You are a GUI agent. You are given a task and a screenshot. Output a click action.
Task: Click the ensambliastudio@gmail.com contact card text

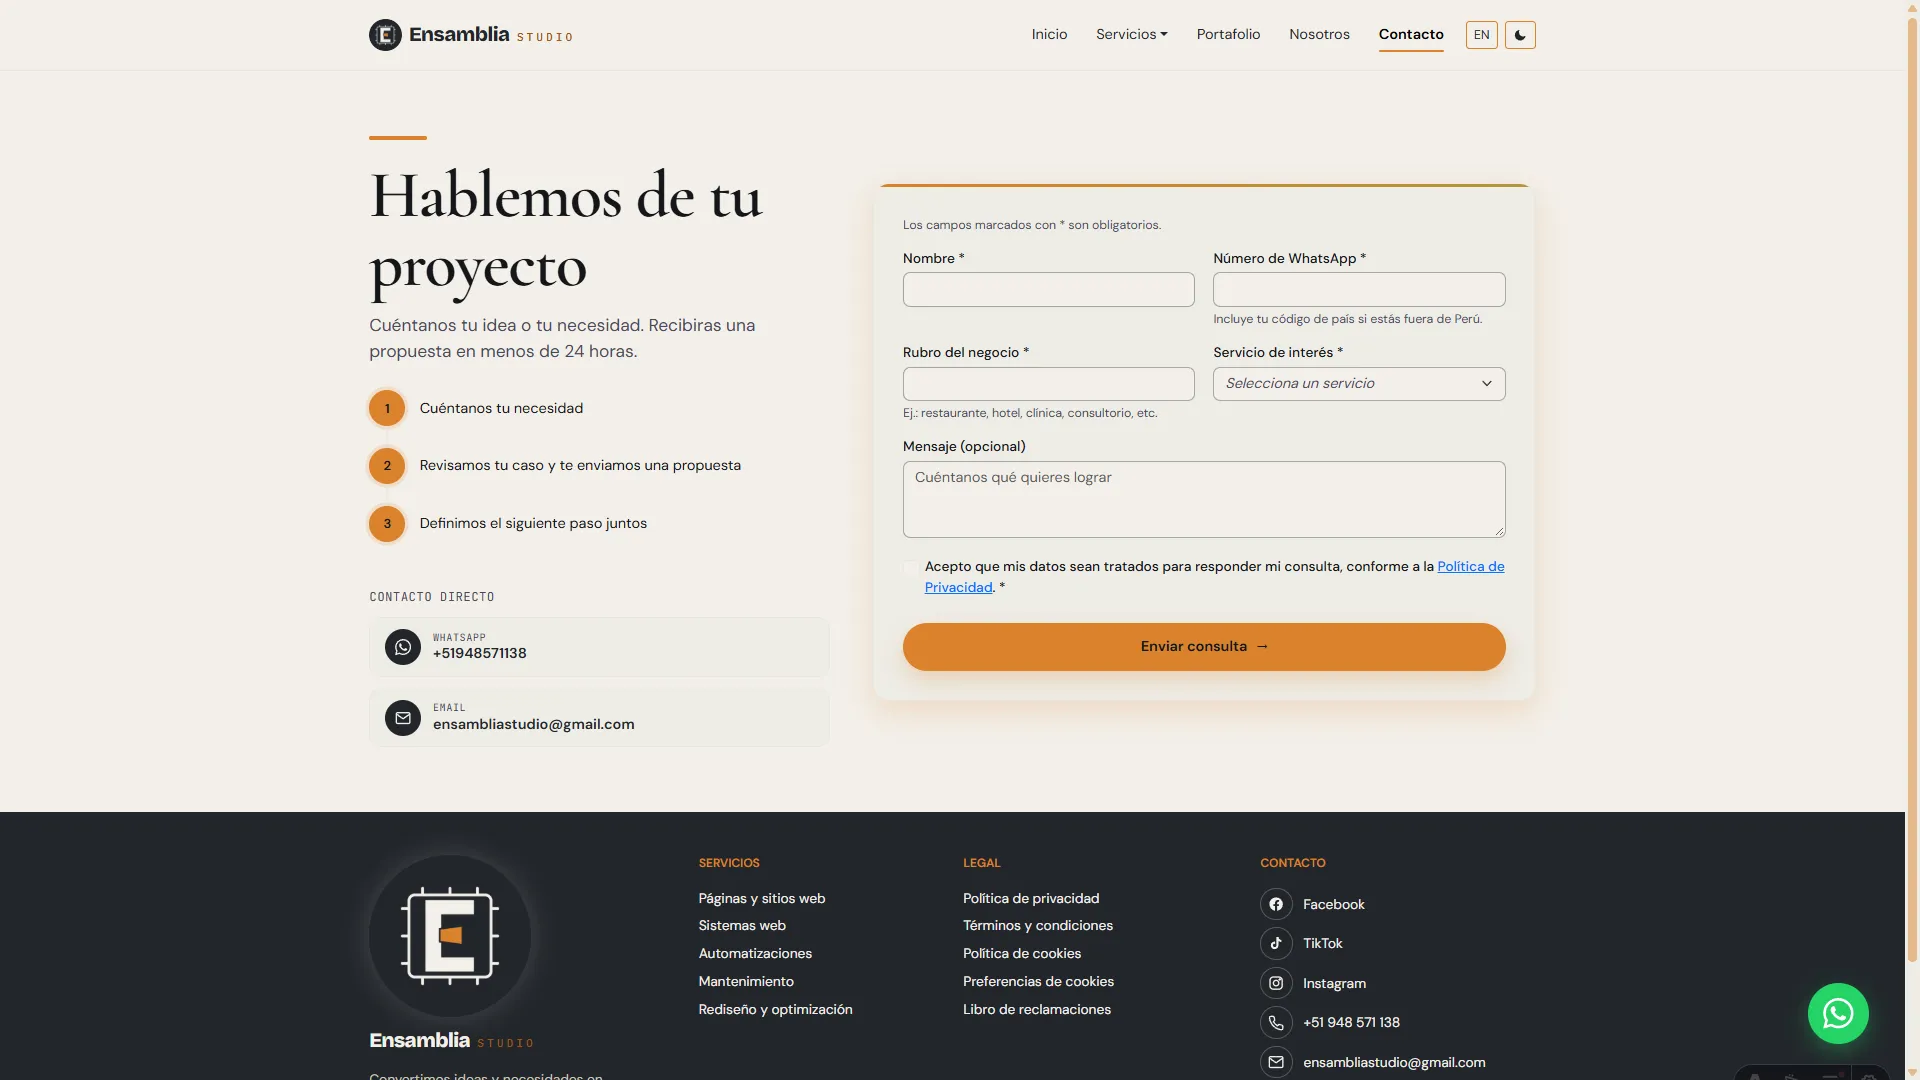pyautogui.click(x=534, y=724)
